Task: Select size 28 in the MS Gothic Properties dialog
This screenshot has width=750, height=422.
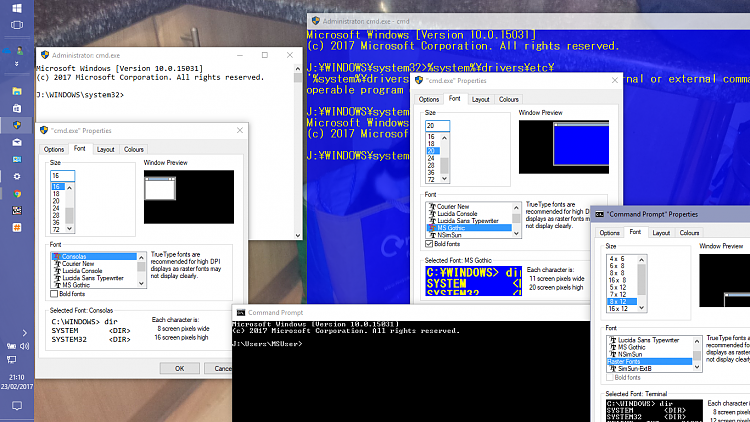Action: [x=431, y=165]
